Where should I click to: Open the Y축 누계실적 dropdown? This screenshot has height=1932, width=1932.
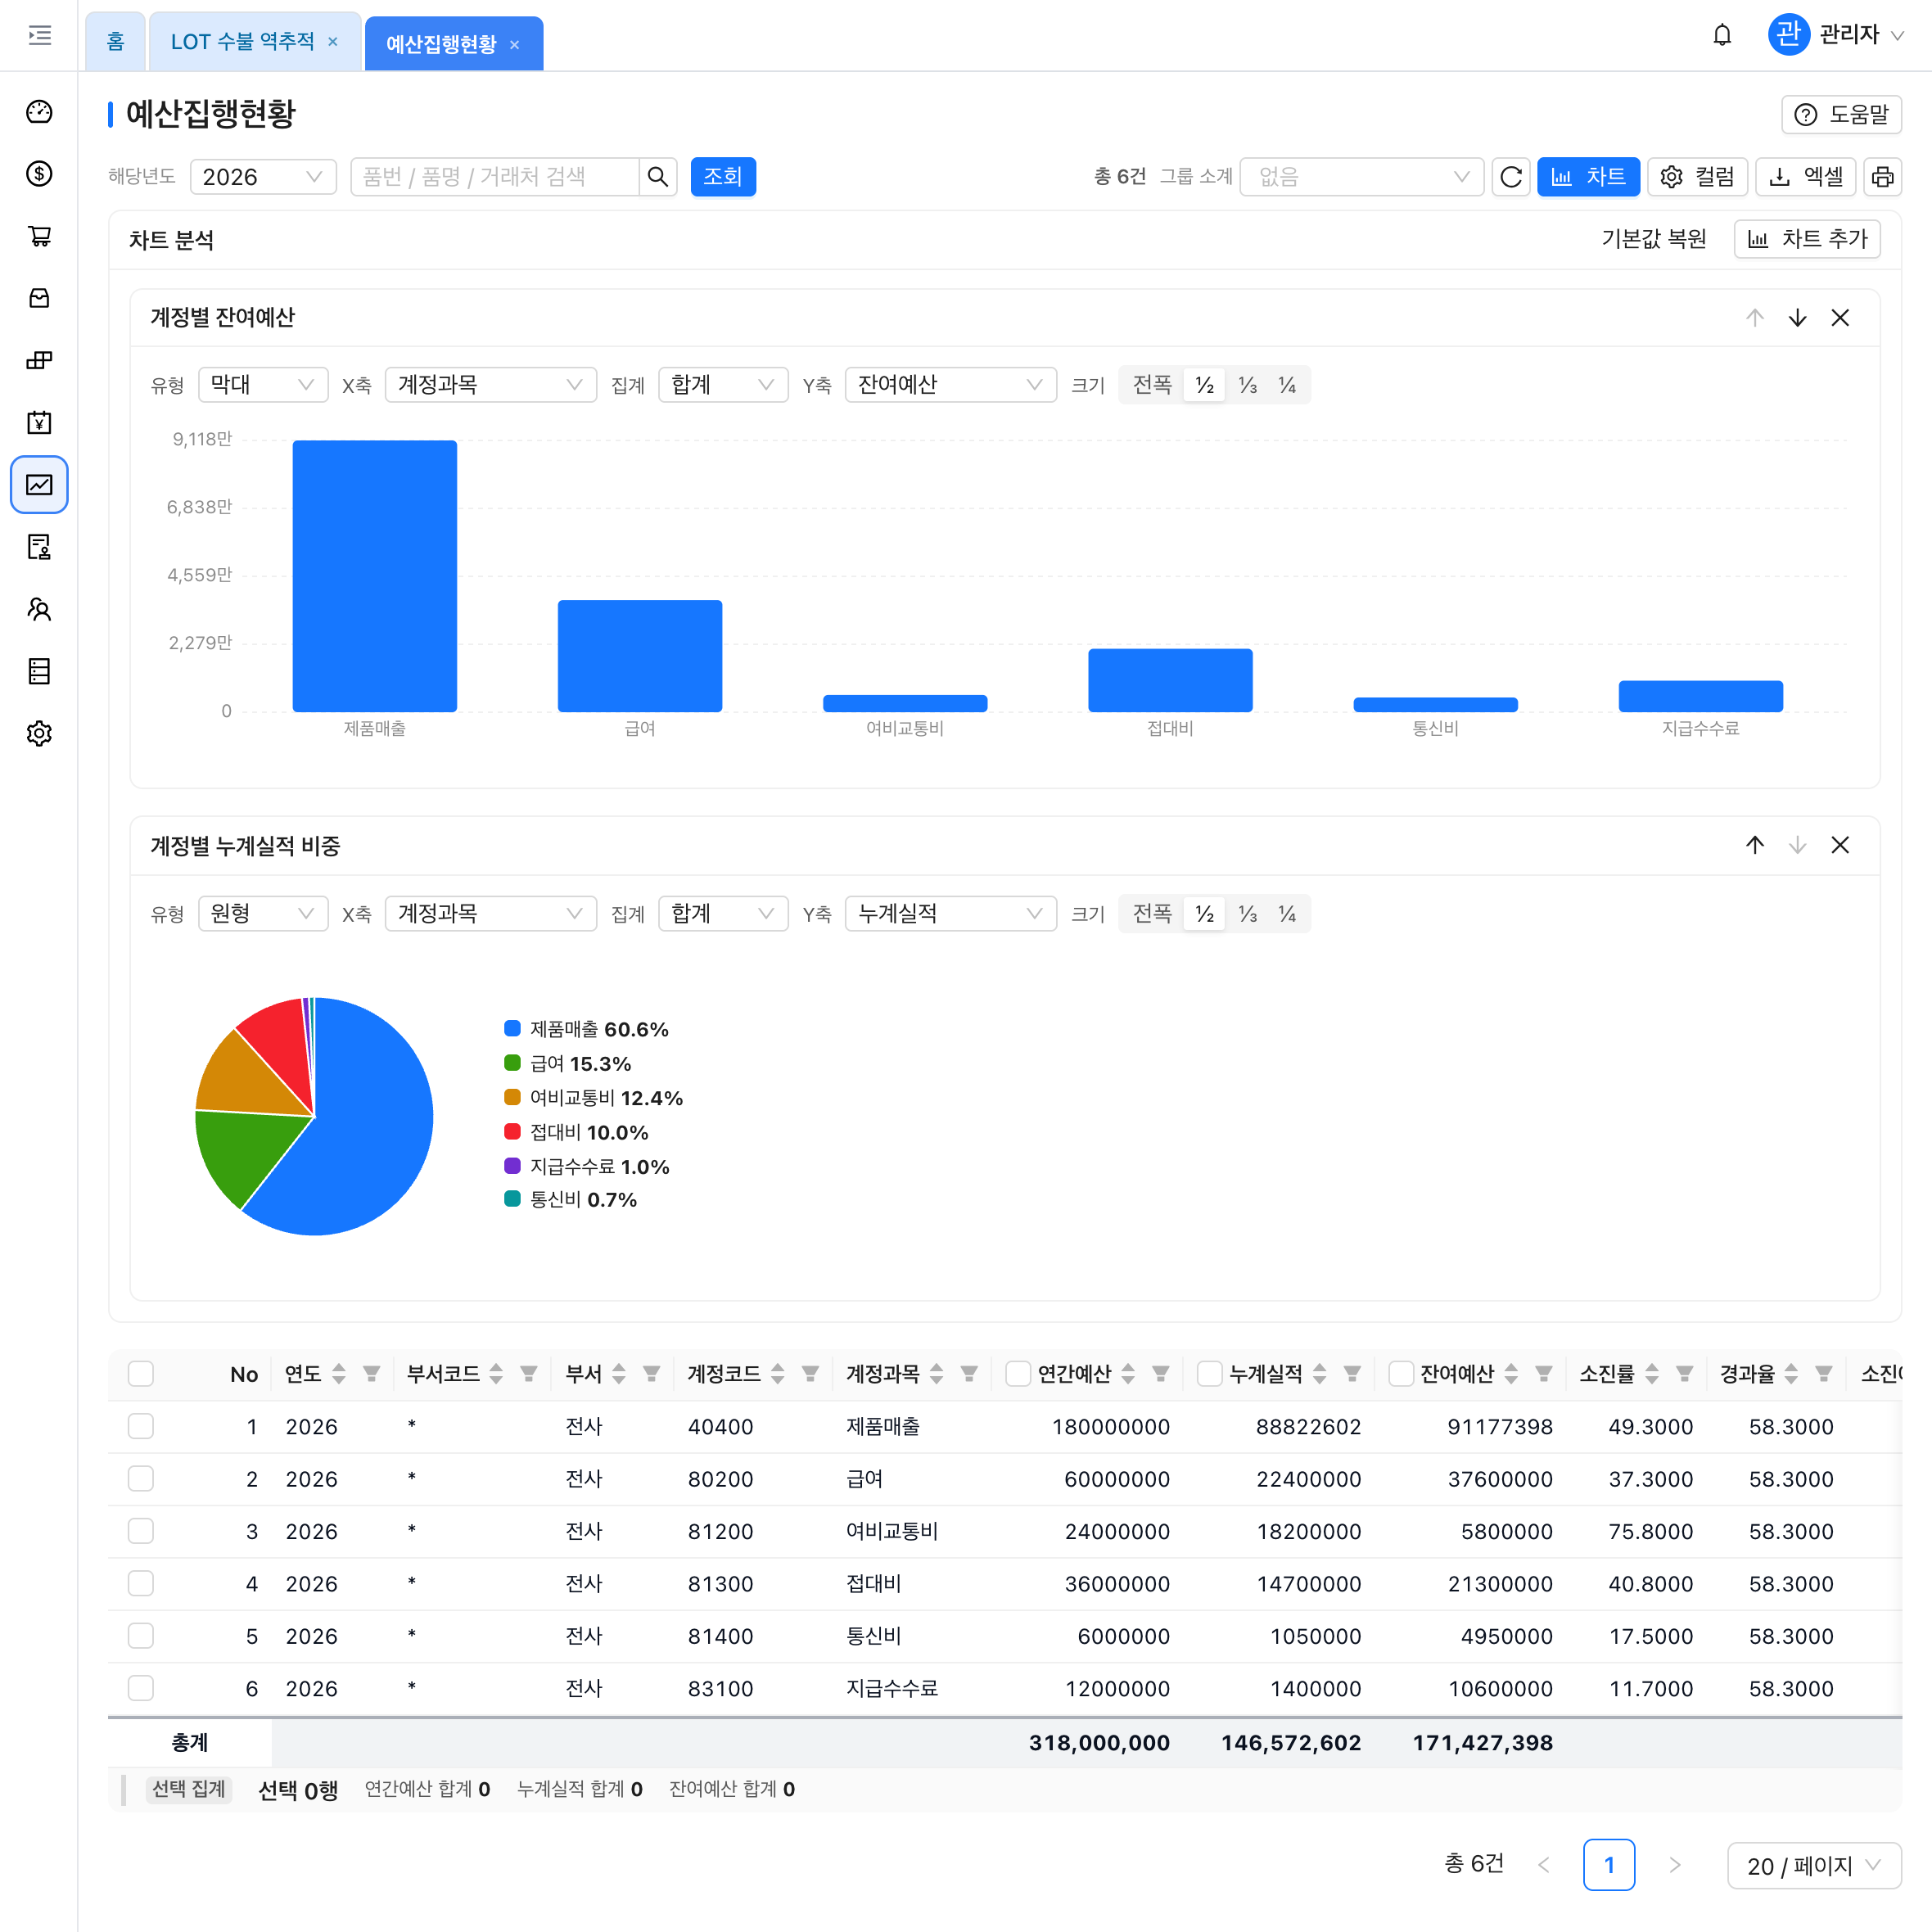(x=950, y=913)
